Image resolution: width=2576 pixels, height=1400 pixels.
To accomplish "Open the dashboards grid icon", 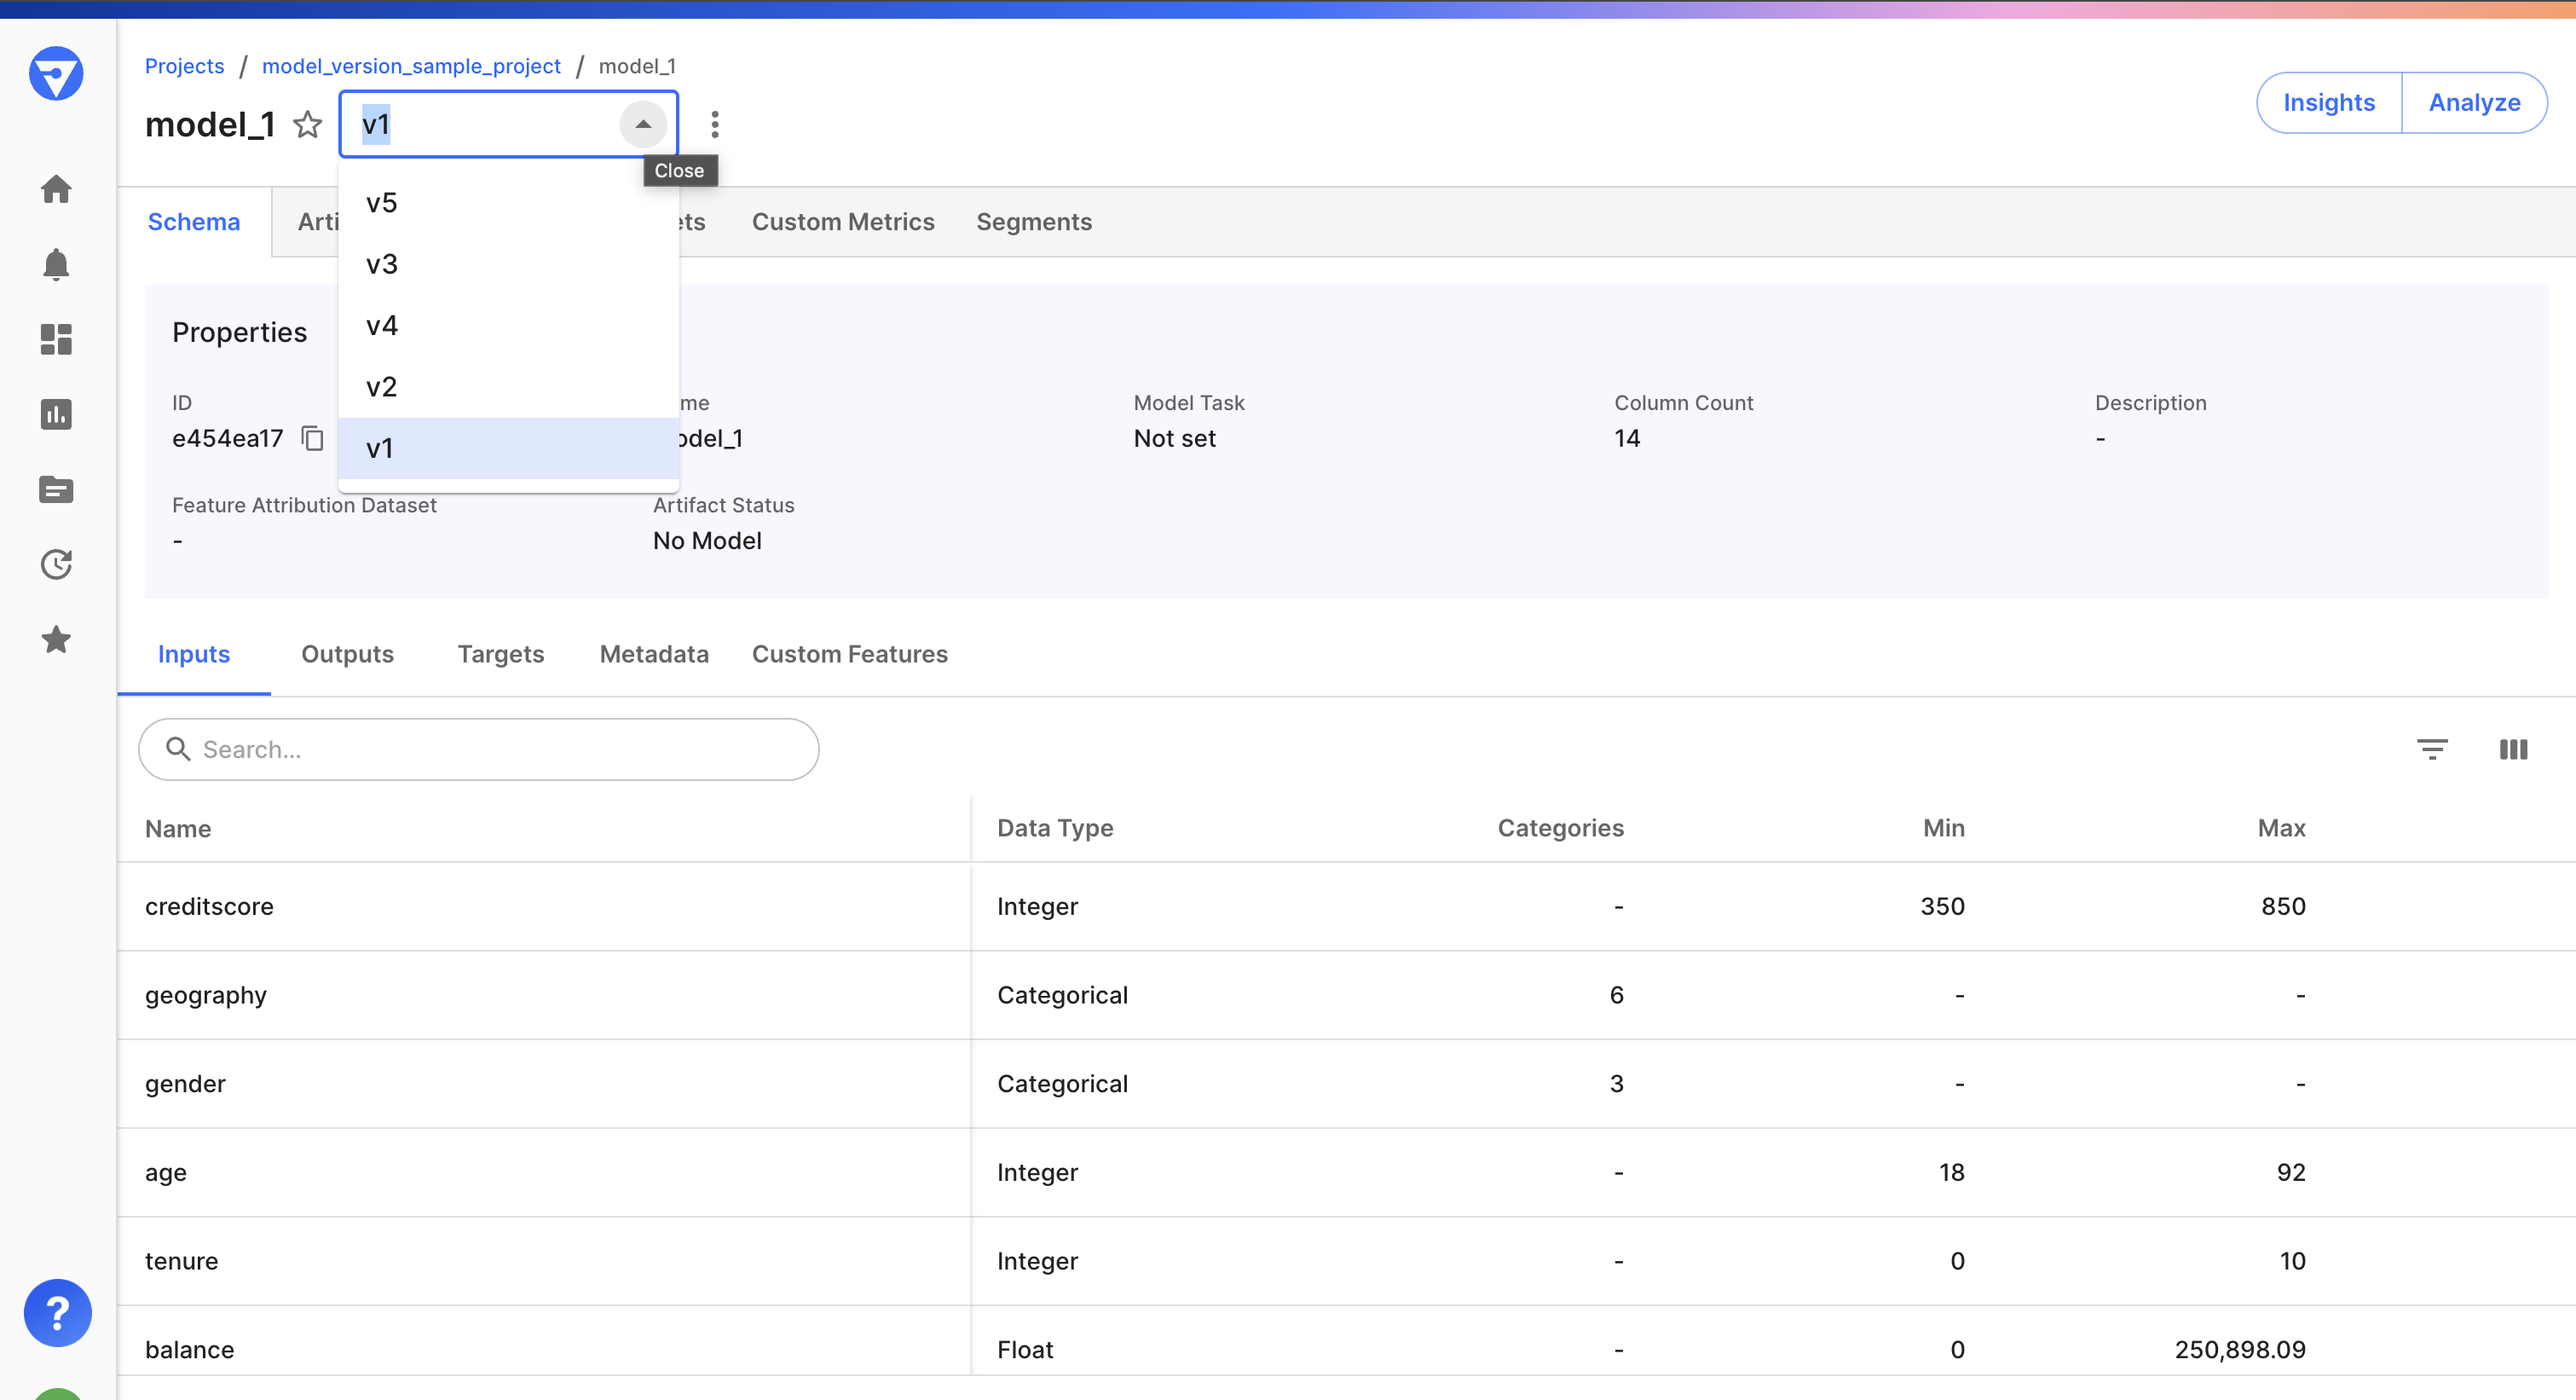I will pyautogui.click(x=56, y=339).
